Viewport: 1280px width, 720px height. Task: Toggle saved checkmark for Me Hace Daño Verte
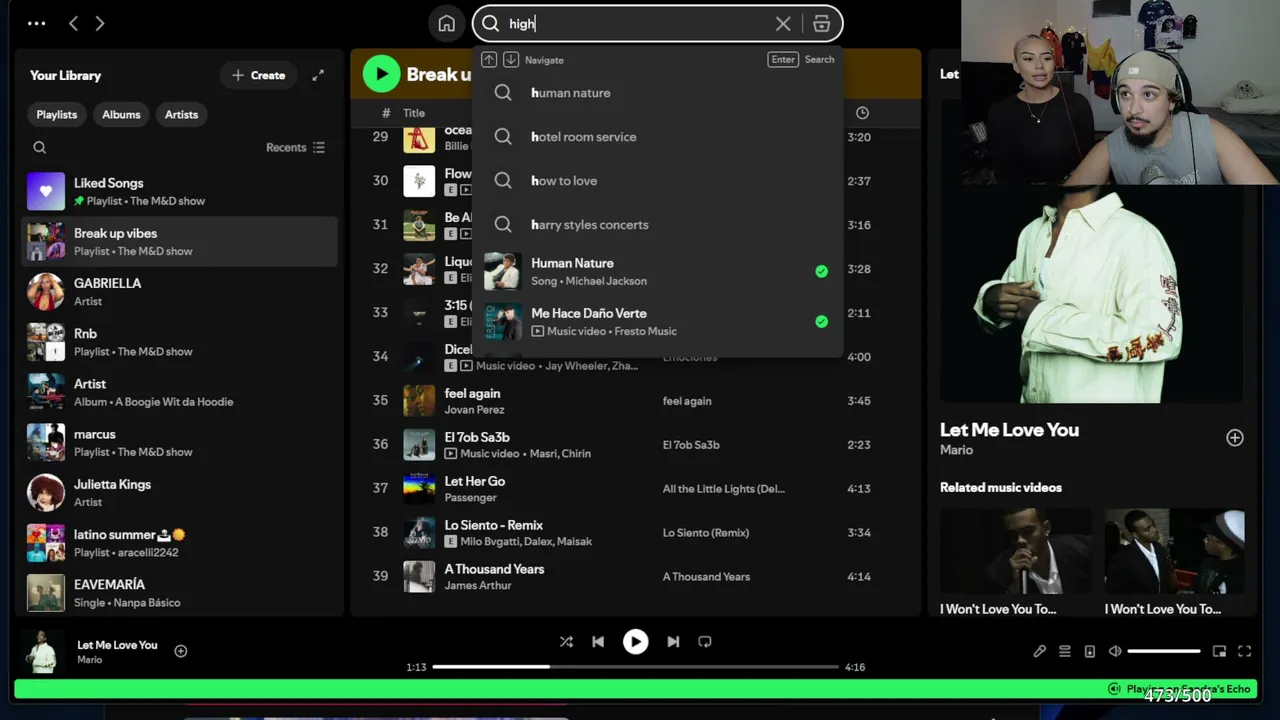coord(821,322)
